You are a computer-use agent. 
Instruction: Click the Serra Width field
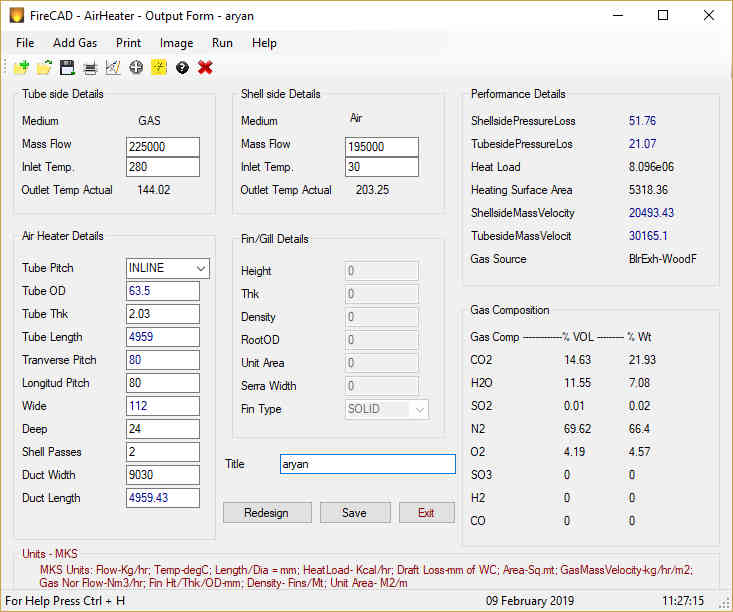[381, 386]
